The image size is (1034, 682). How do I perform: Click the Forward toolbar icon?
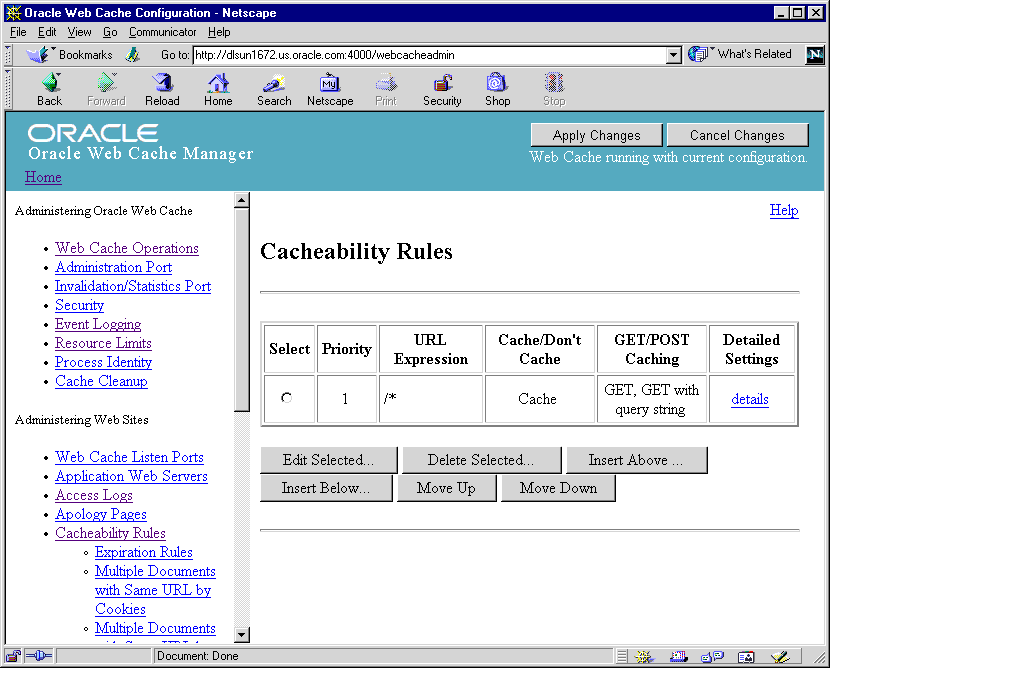(x=106, y=90)
